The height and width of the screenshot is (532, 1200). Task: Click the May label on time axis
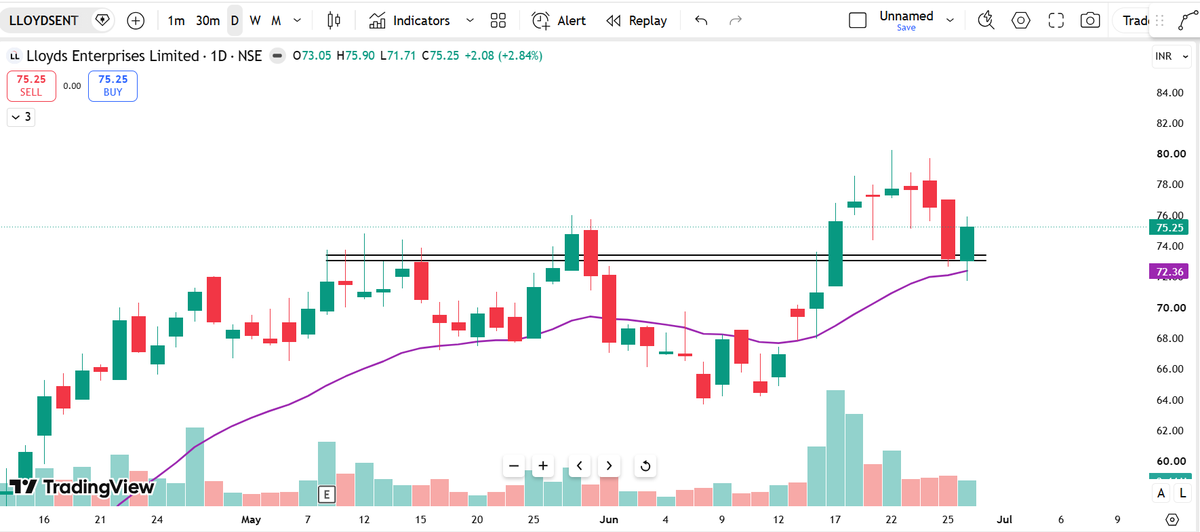coord(251,520)
